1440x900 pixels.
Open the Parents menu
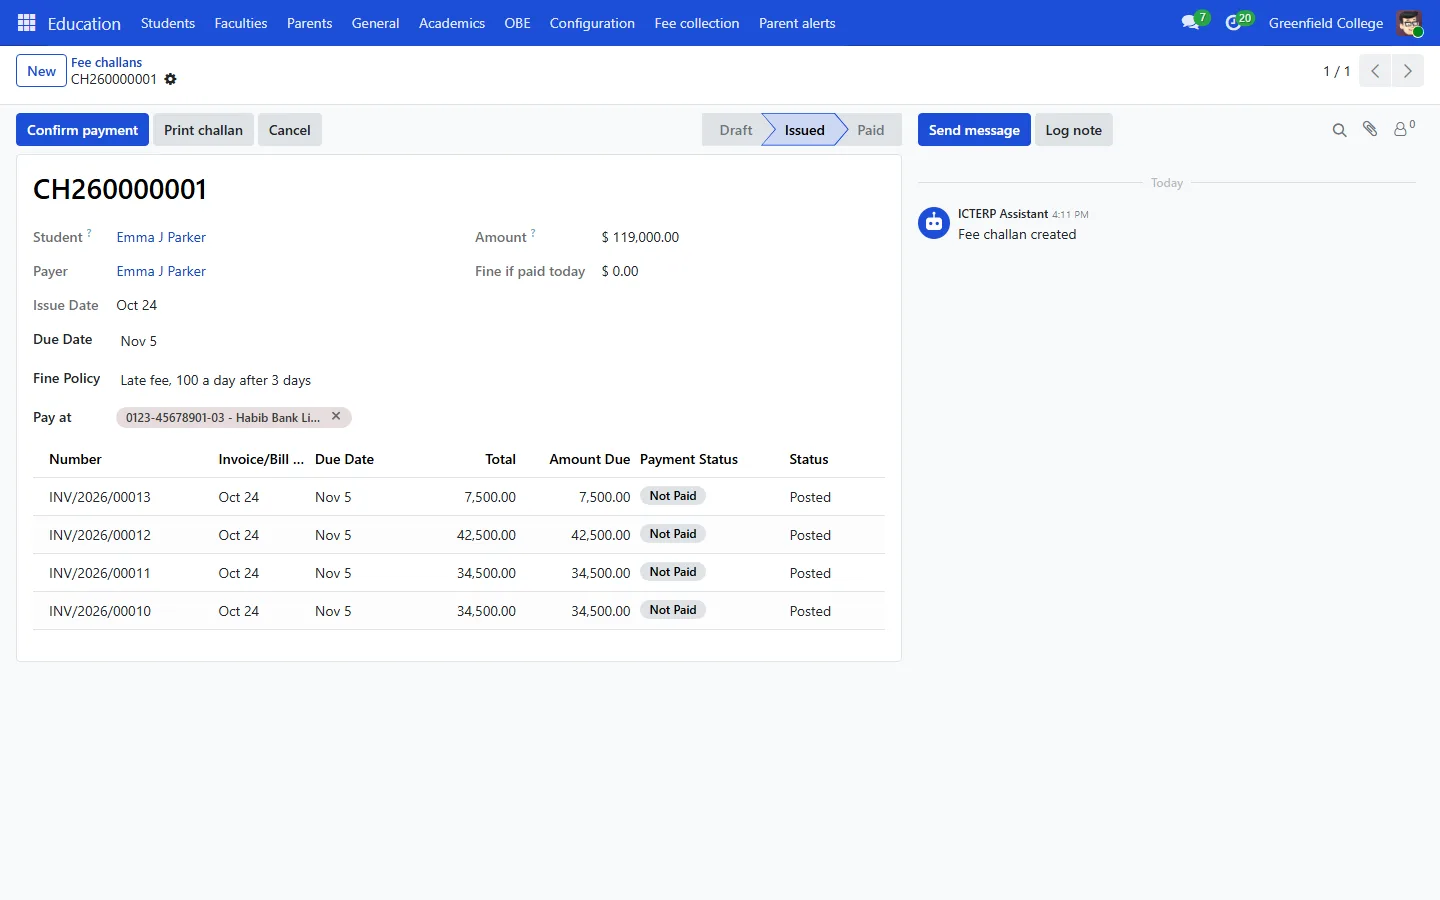tap(309, 23)
